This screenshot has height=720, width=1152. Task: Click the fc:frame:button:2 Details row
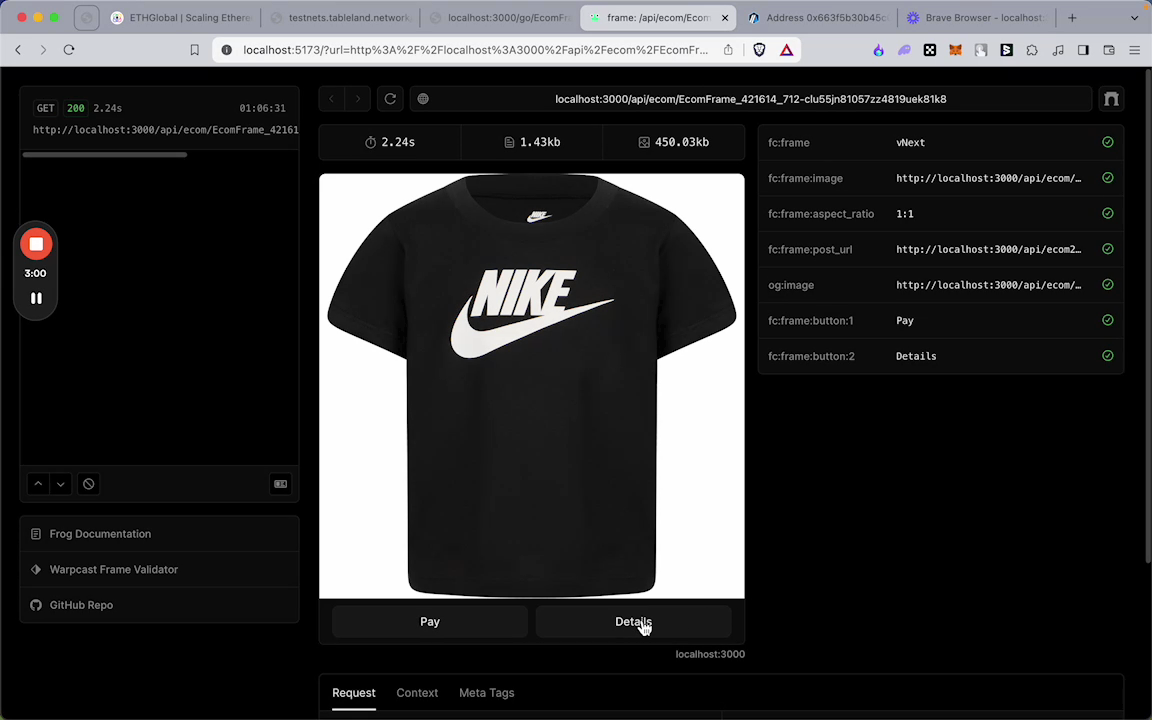[940, 356]
